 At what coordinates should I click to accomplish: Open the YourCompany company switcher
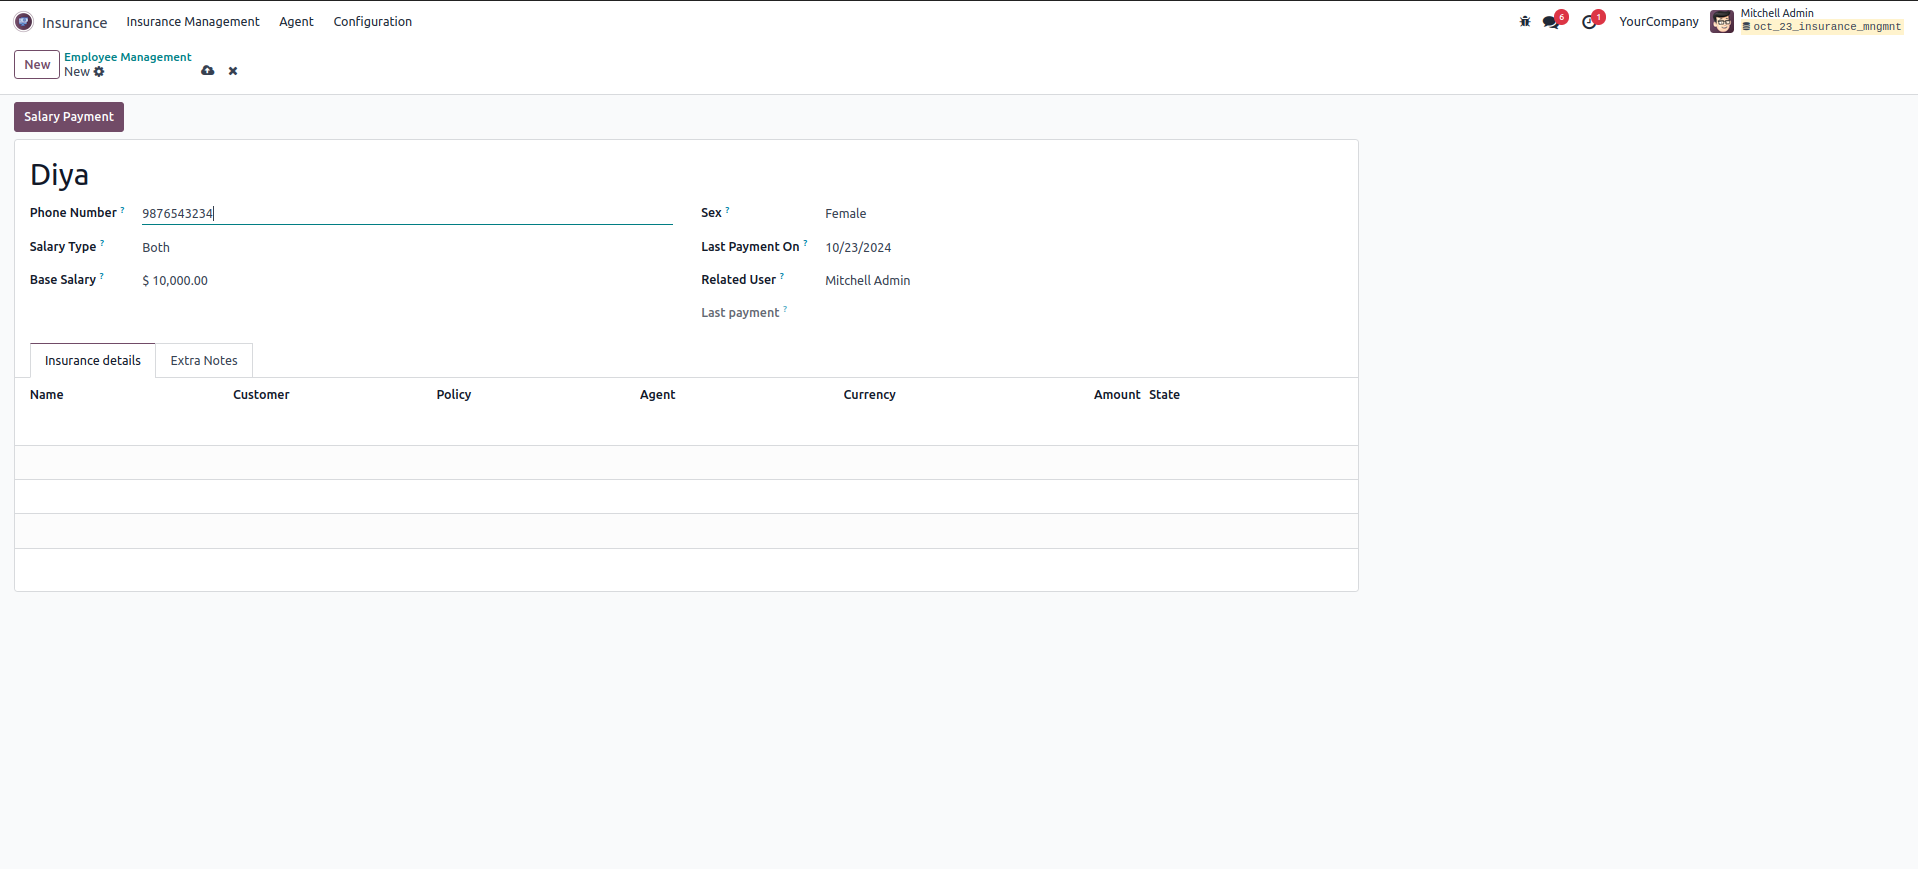point(1659,21)
